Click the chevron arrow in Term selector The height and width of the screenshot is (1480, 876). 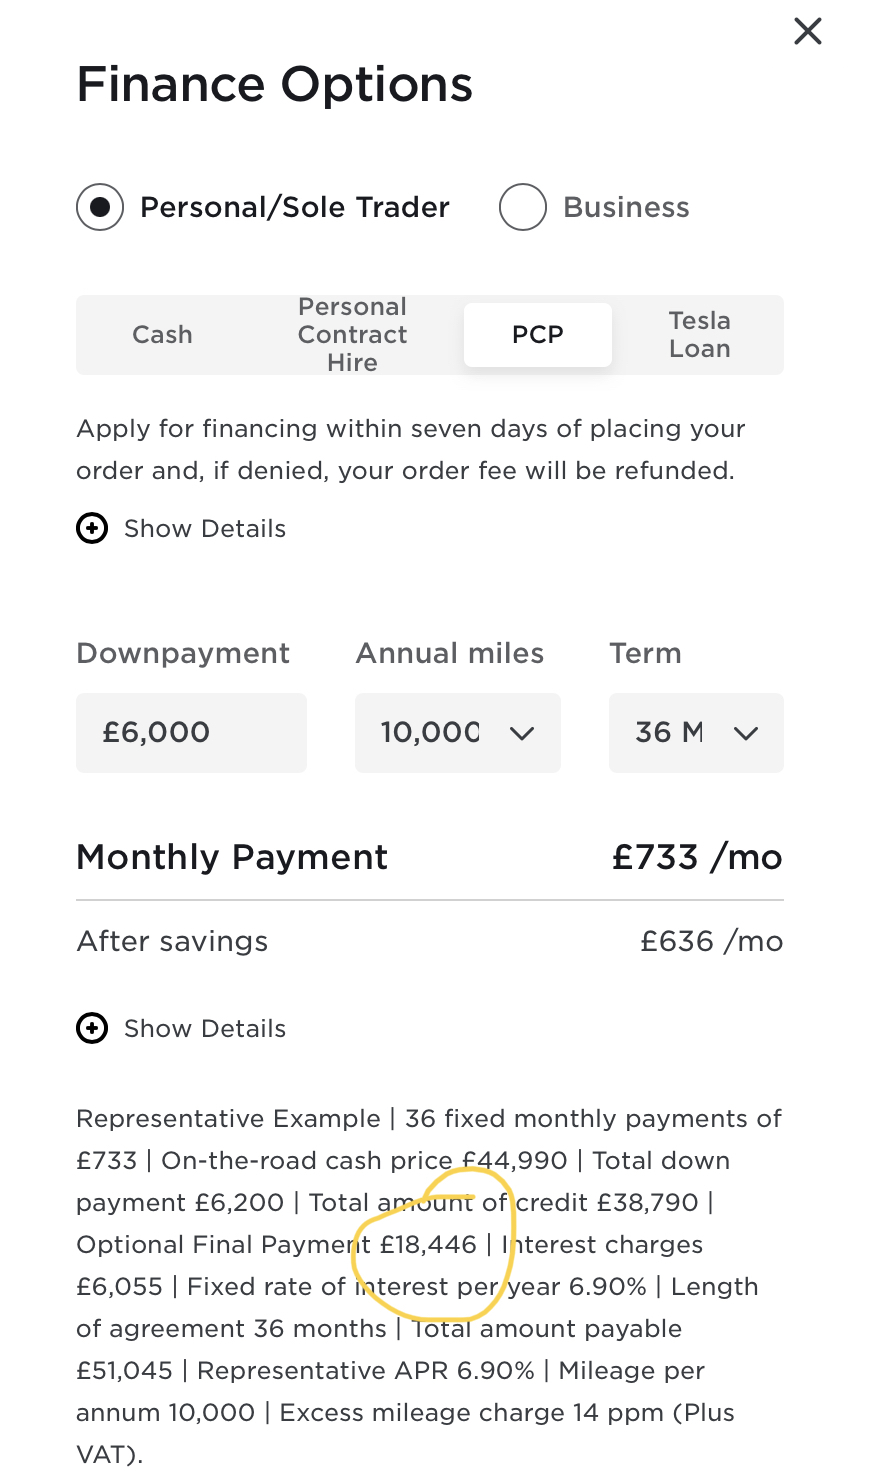point(746,733)
